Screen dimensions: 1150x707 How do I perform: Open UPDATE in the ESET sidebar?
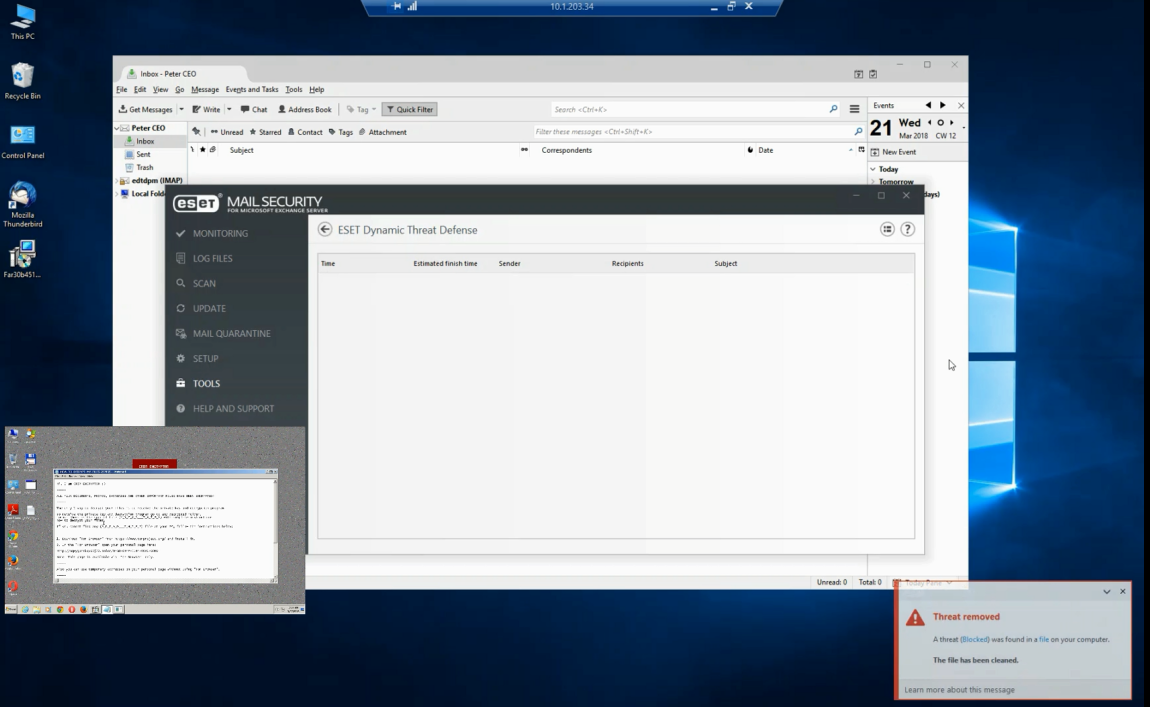[x=209, y=308]
